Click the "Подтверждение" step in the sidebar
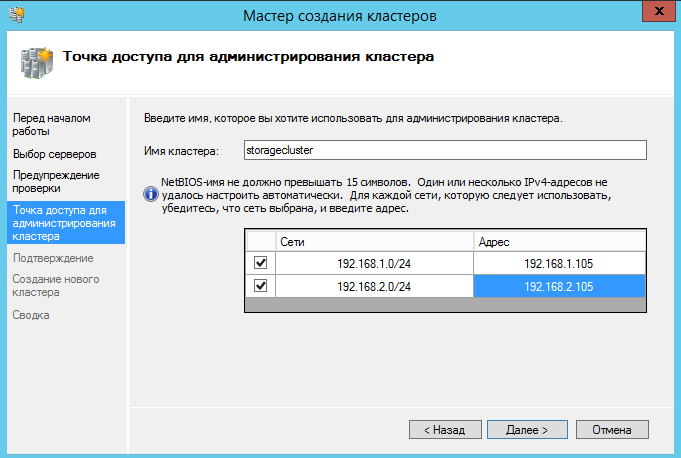Image resolution: width=681 pixels, height=458 pixels. [x=53, y=258]
